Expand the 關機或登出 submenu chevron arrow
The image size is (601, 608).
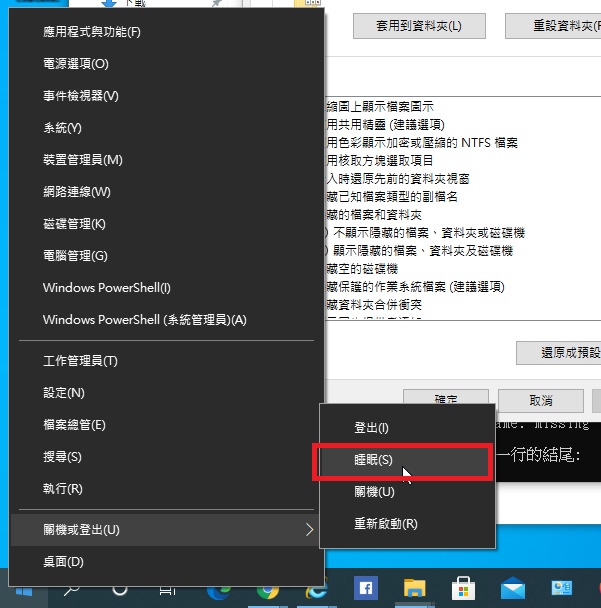(x=309, y=530)
